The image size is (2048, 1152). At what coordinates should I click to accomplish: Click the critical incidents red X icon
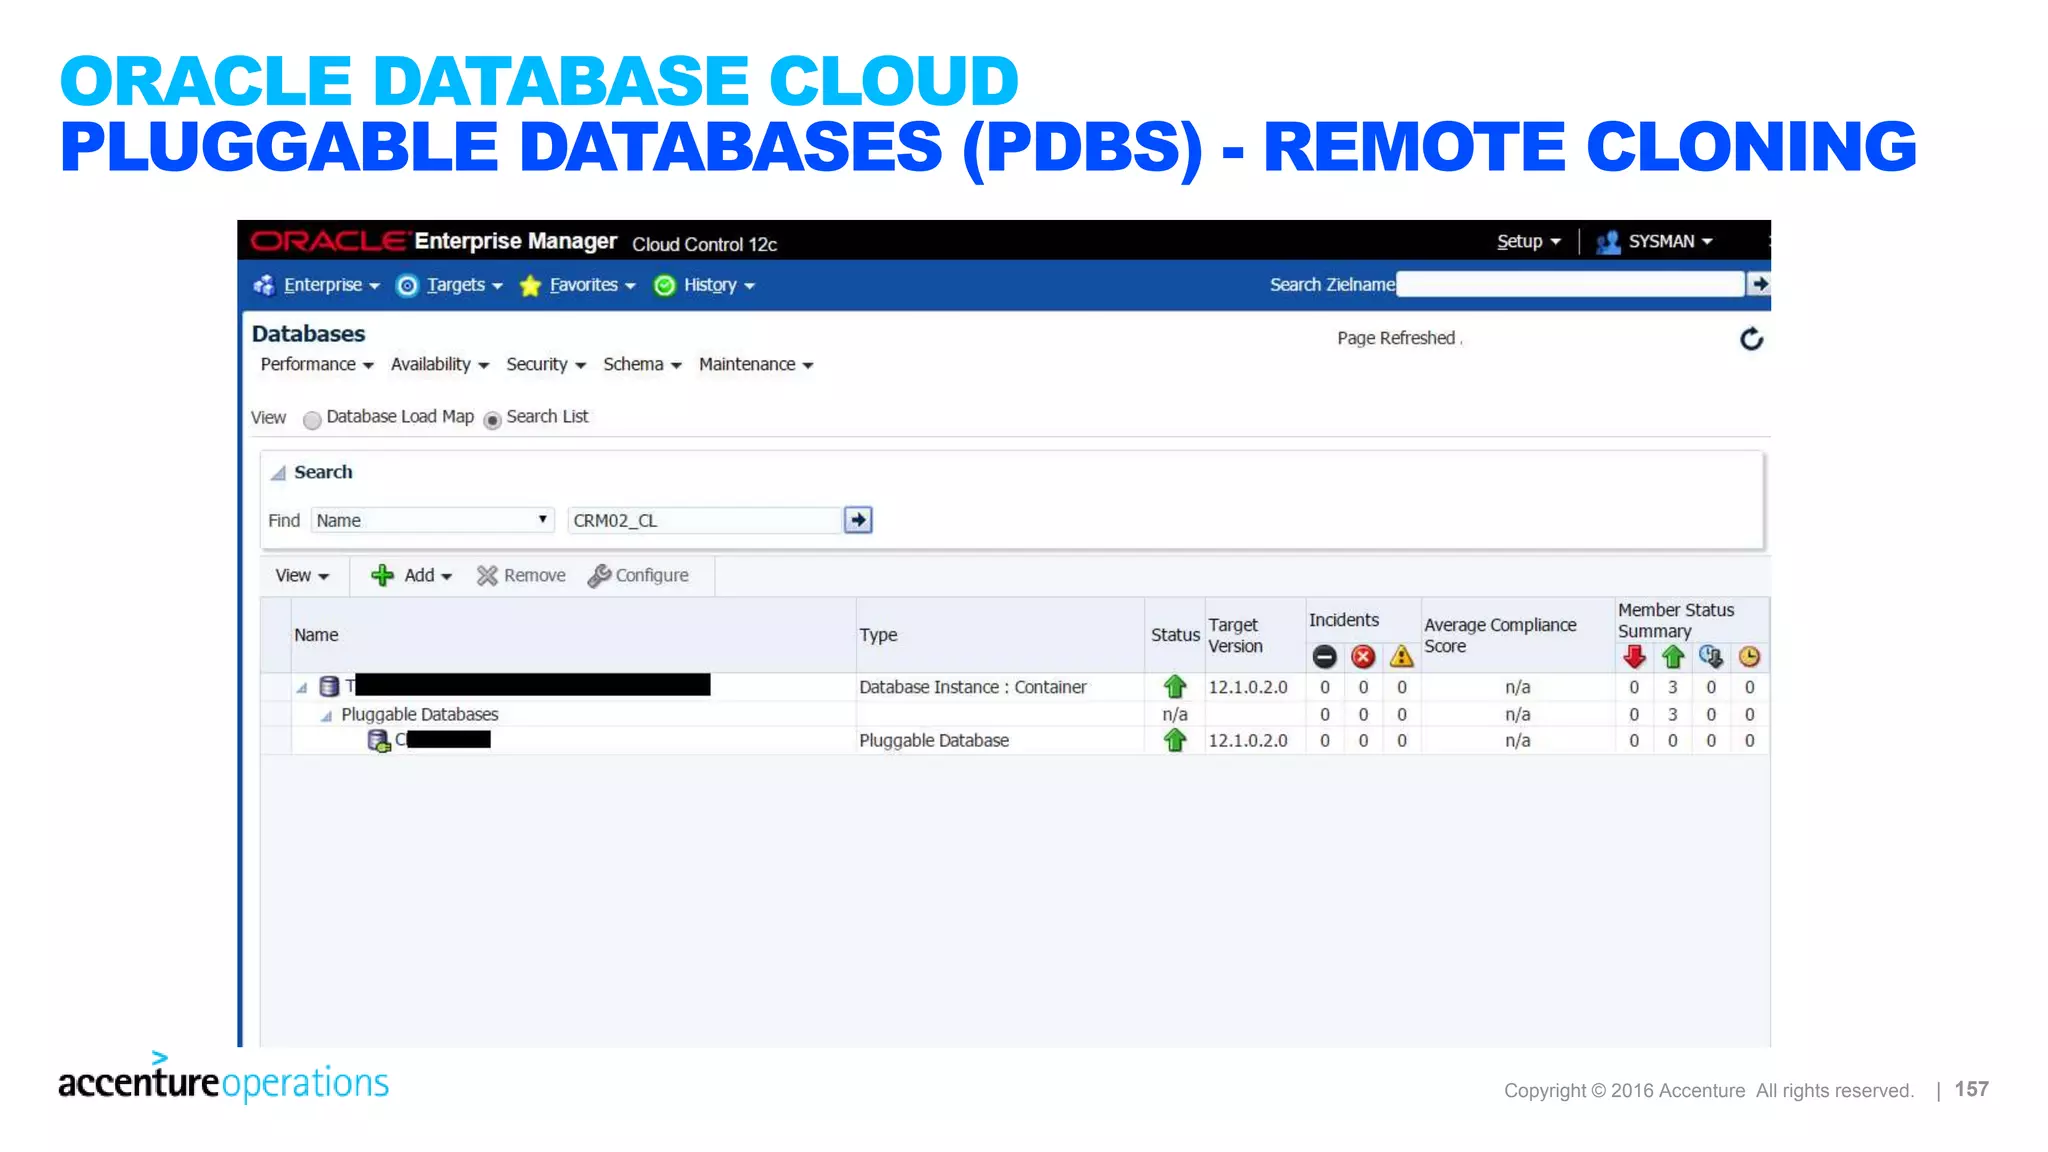click(1363, 657)
